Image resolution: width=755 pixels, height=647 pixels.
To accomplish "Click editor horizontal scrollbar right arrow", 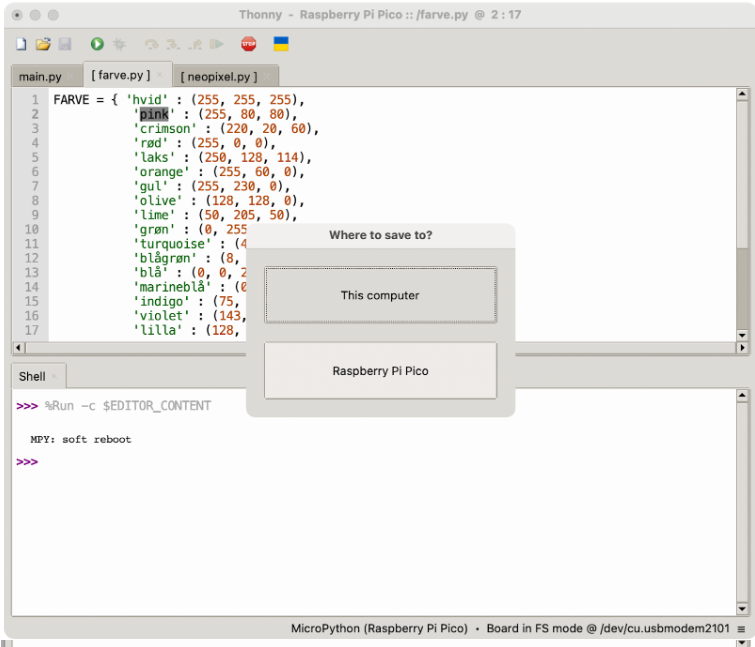I will [742, 347].
